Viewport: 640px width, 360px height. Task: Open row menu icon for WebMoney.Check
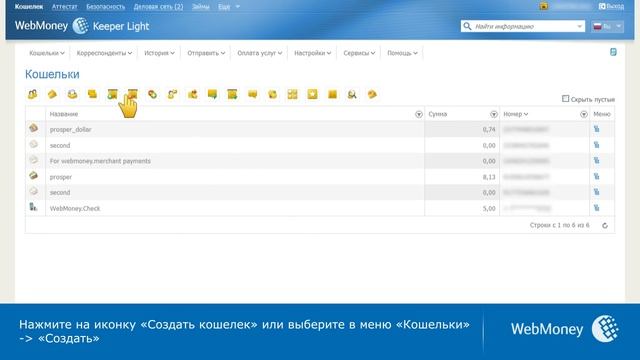(597, 208)
